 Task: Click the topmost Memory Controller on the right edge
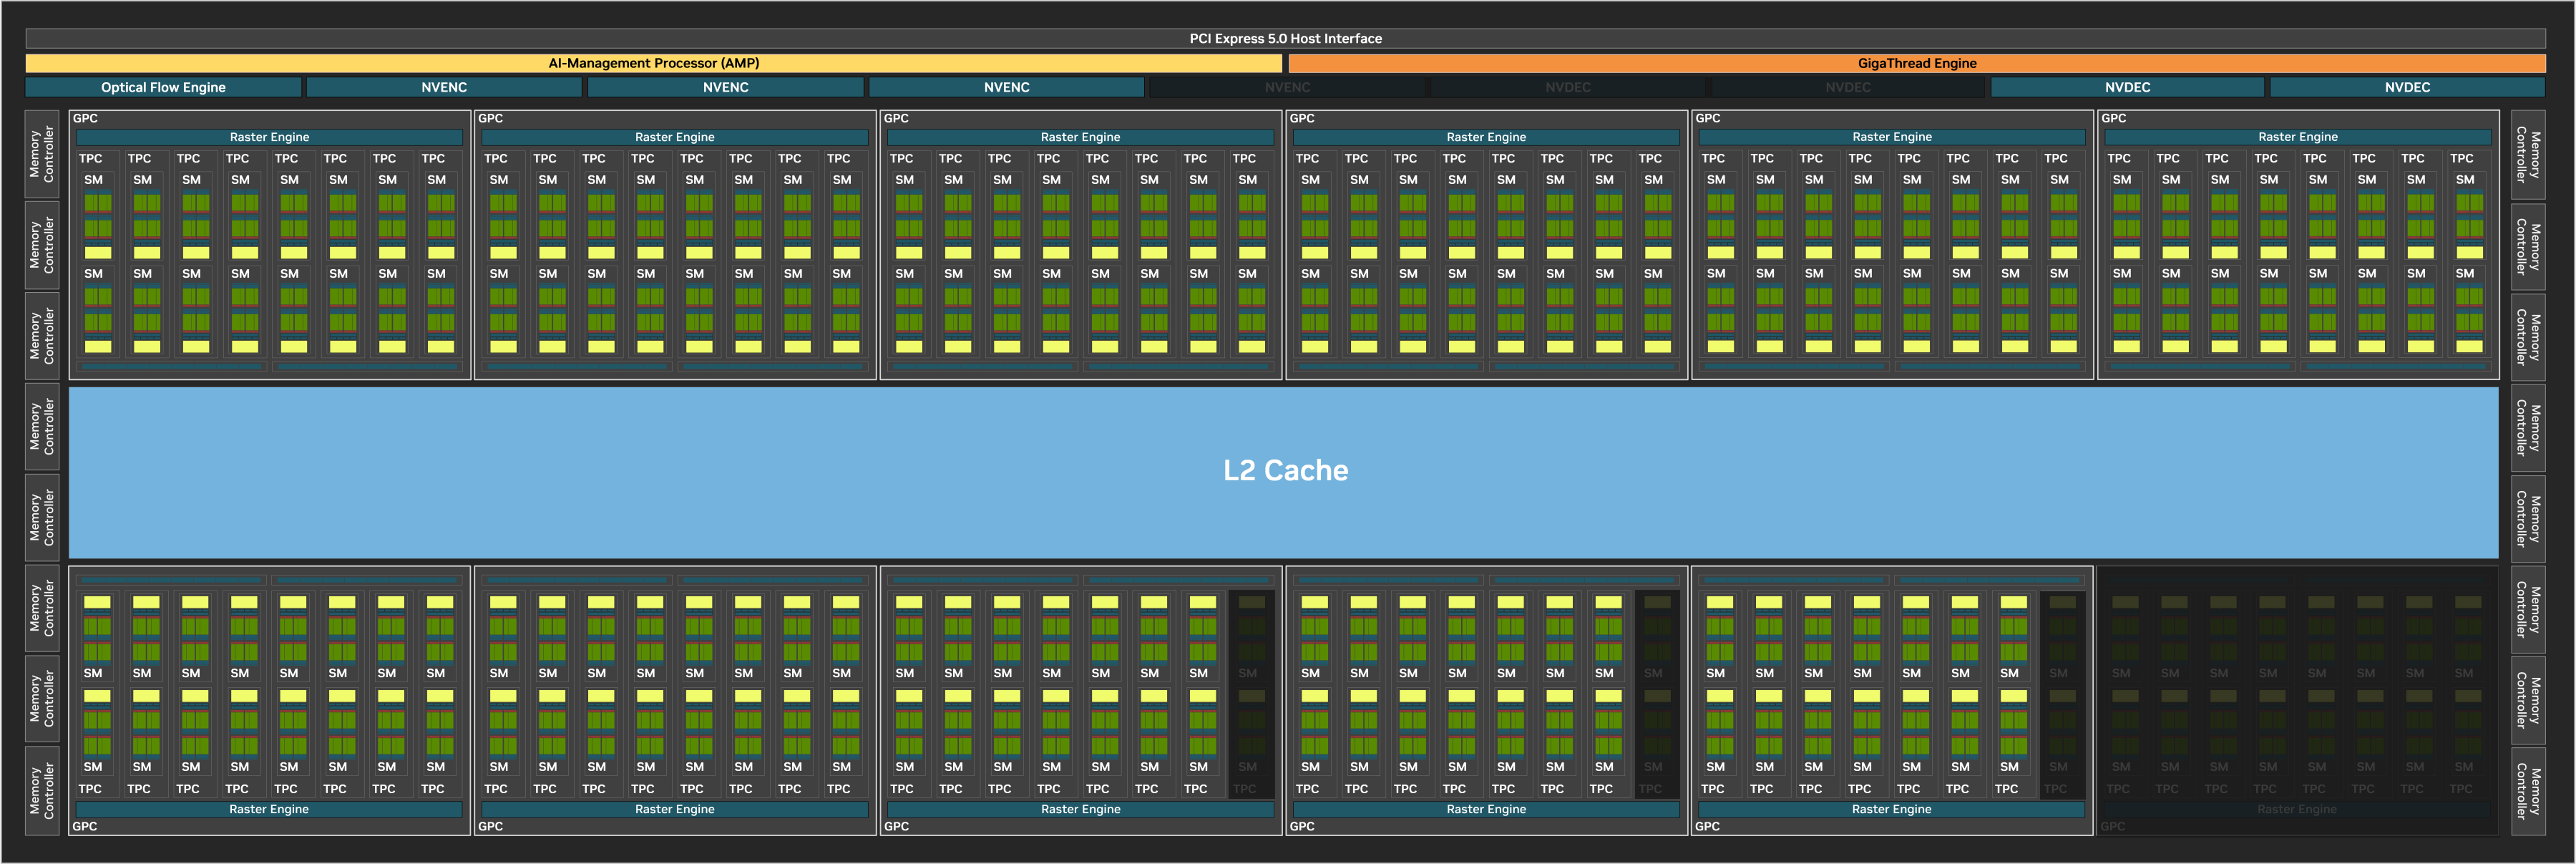point(2527,154)
